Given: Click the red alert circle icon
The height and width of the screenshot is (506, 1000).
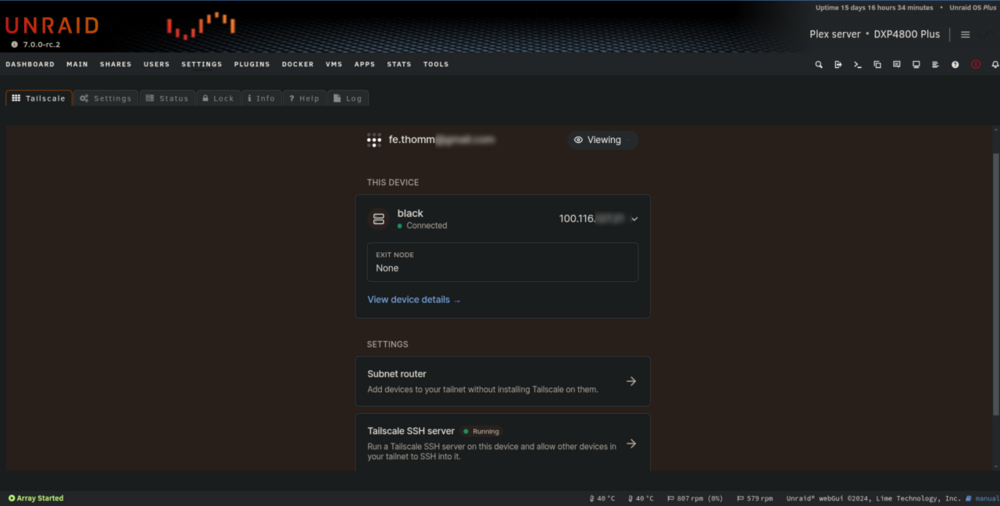Looking at the screenshot, I should tap(975, 64).
